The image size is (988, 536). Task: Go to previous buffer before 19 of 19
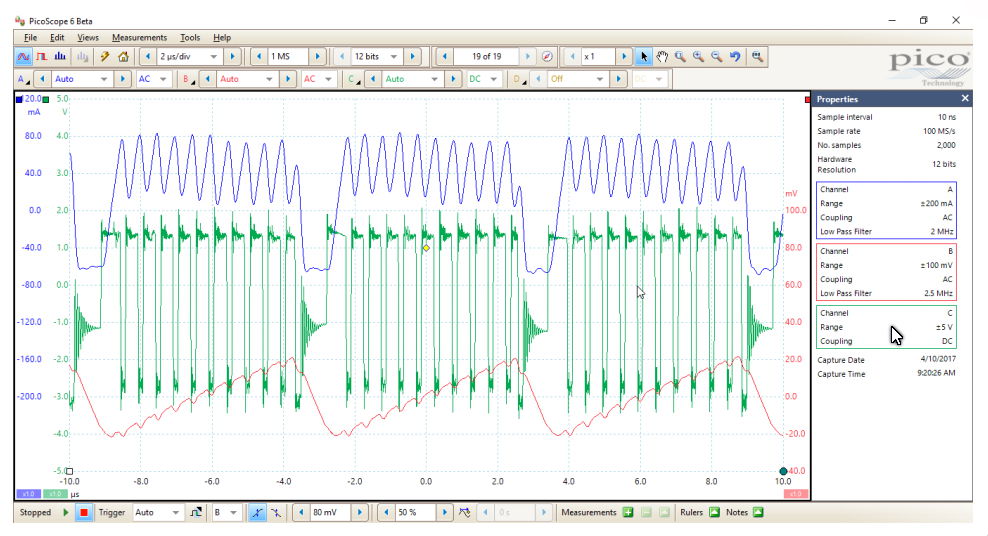444,57
